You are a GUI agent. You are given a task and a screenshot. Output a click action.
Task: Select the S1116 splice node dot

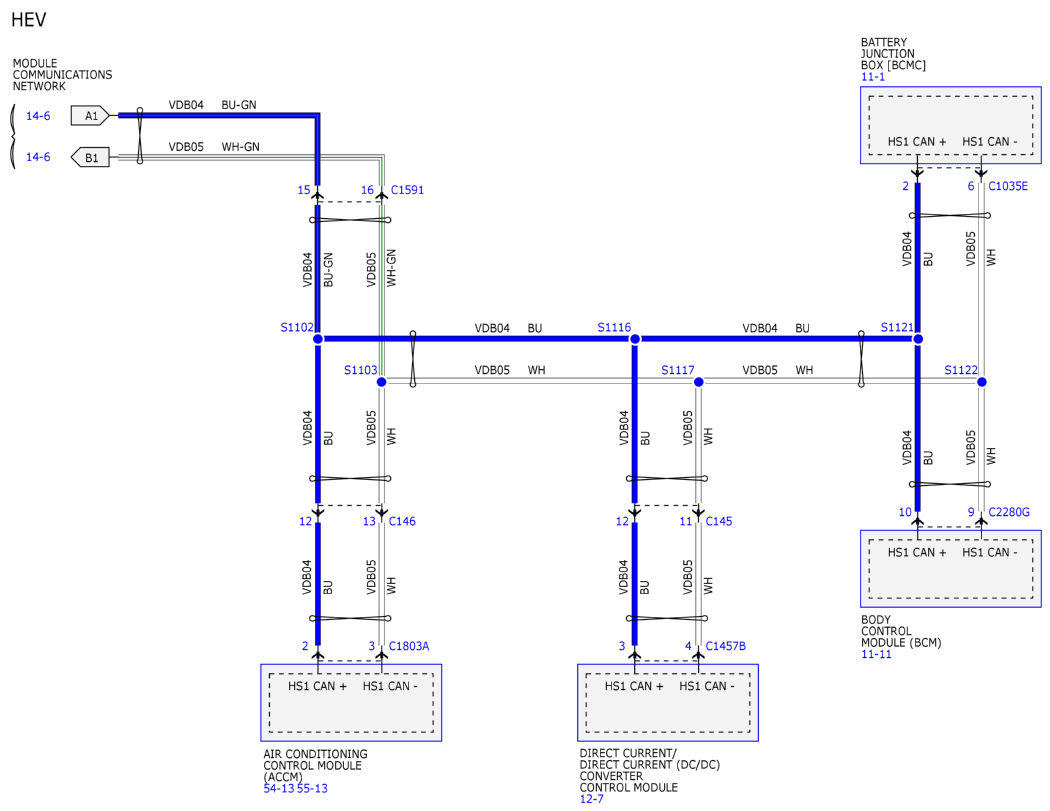coord(635,340)
